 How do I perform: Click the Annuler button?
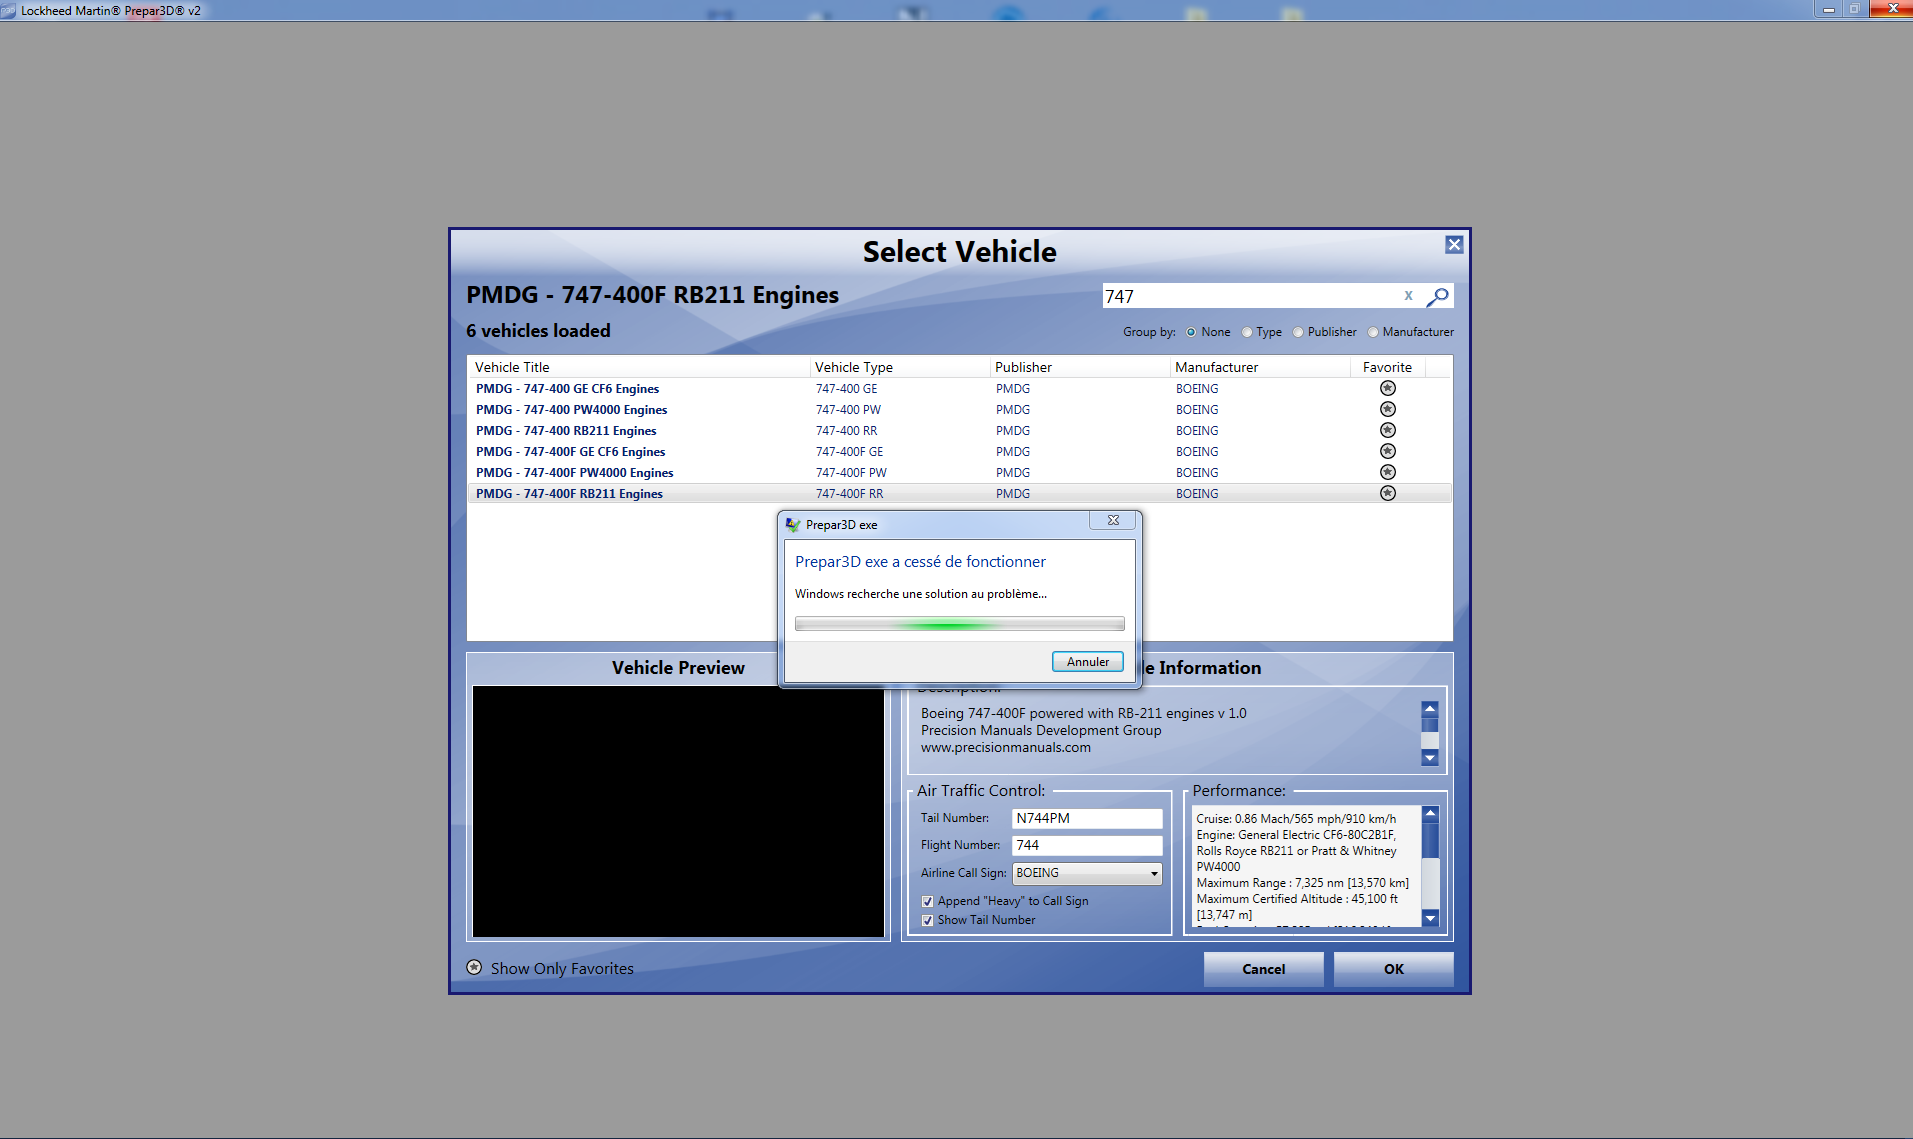(x=1088, y=662)
